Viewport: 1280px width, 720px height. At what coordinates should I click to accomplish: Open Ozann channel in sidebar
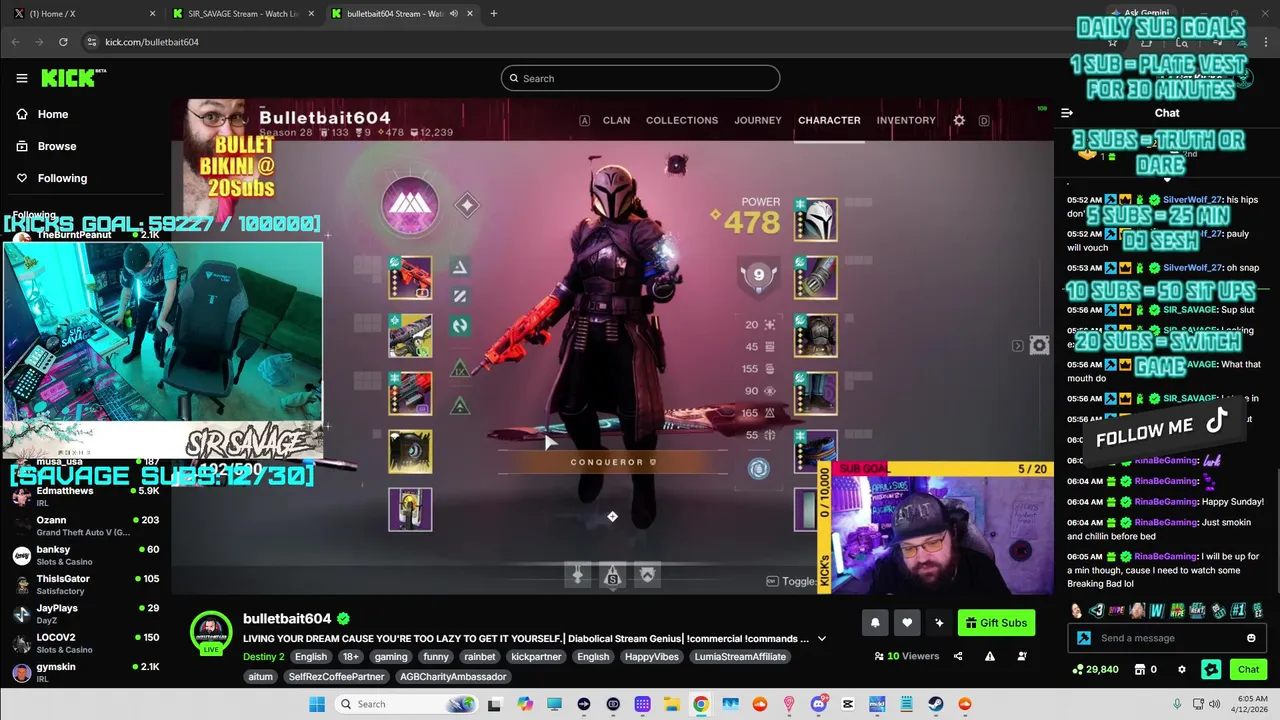point(86,526)
